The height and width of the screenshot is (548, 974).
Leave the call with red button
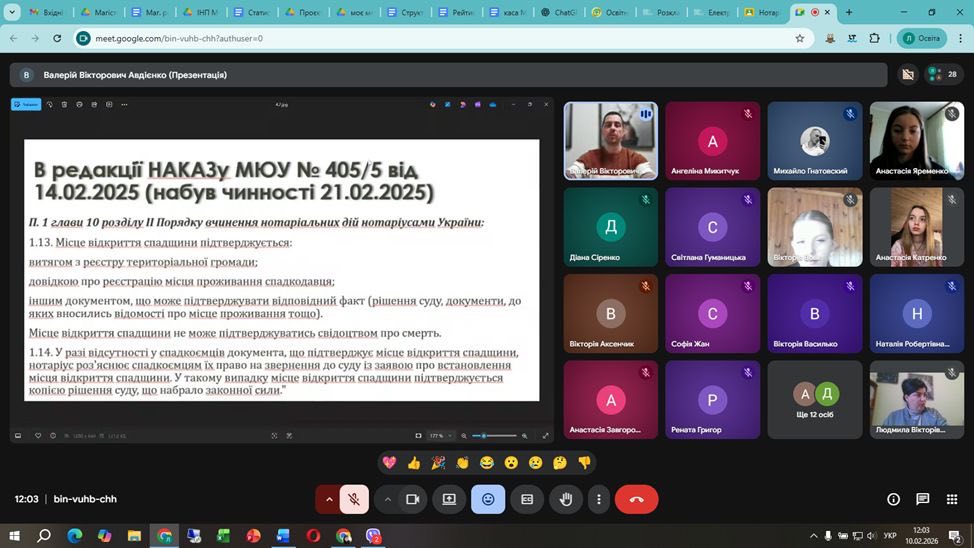(x=637, y=499)
